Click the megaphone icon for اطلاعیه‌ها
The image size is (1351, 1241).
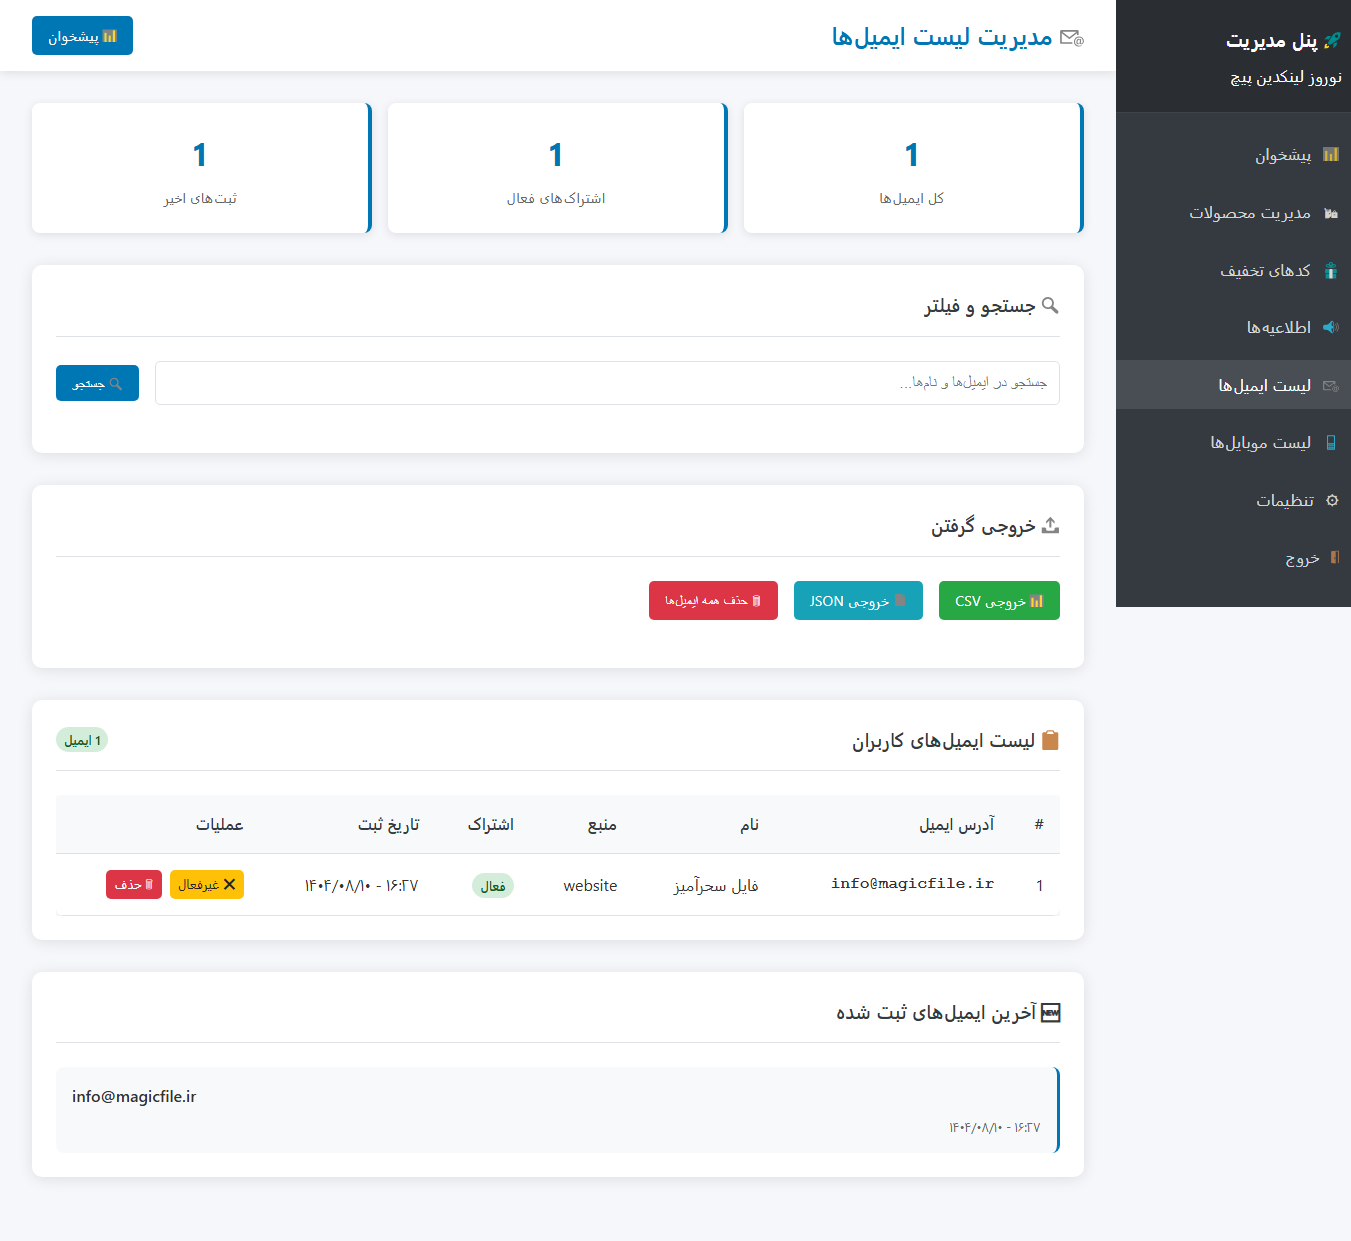coord(1330,327)
